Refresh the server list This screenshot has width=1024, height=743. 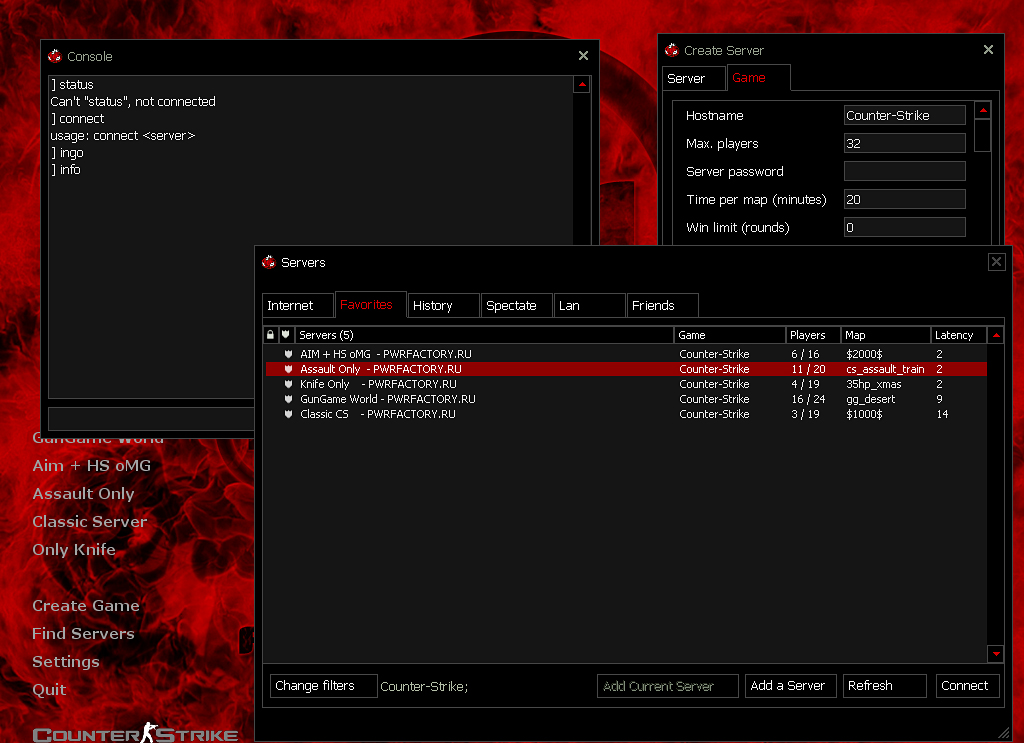pyautogui.click(x=885, y=686)
